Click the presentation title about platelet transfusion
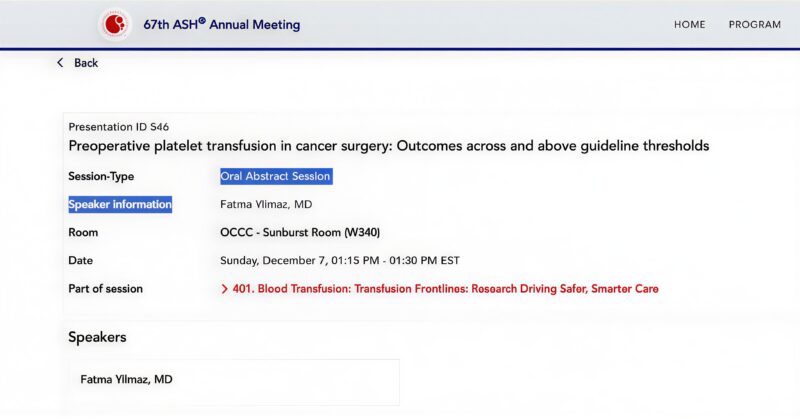 pos(388,146)
